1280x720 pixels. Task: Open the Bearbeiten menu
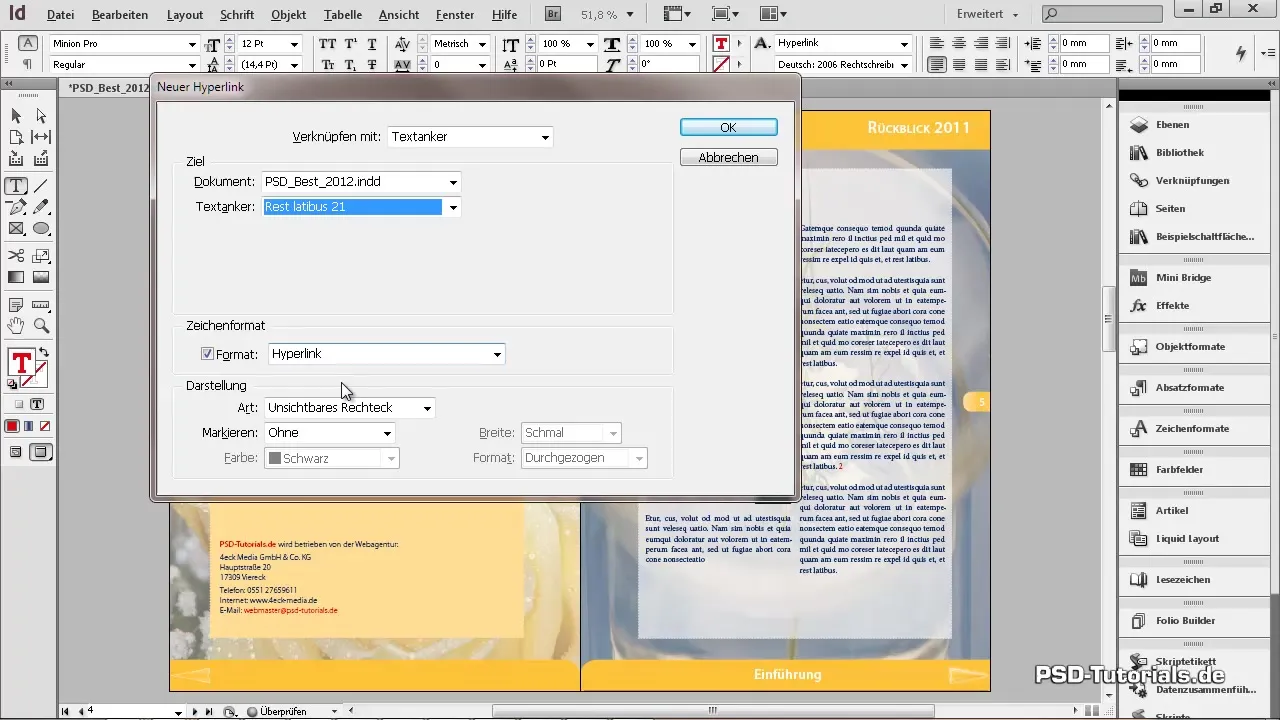click(x=120, y=15)
